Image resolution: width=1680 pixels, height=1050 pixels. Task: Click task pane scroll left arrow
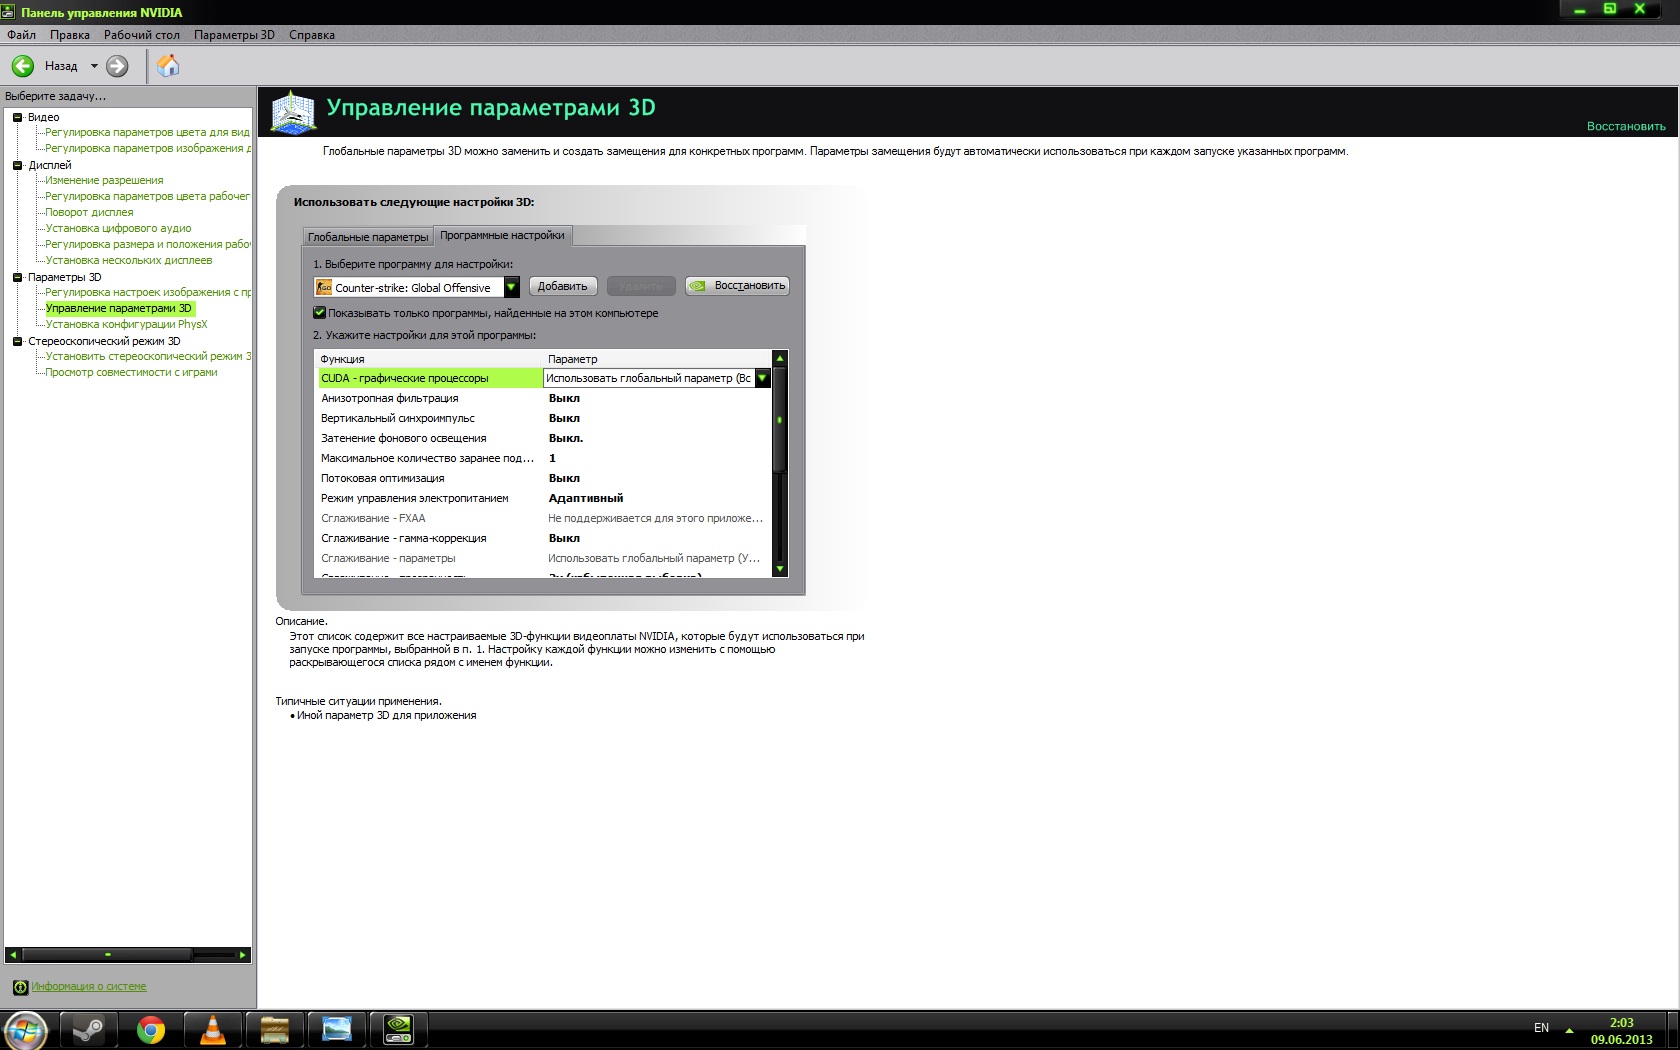[13, 955]
